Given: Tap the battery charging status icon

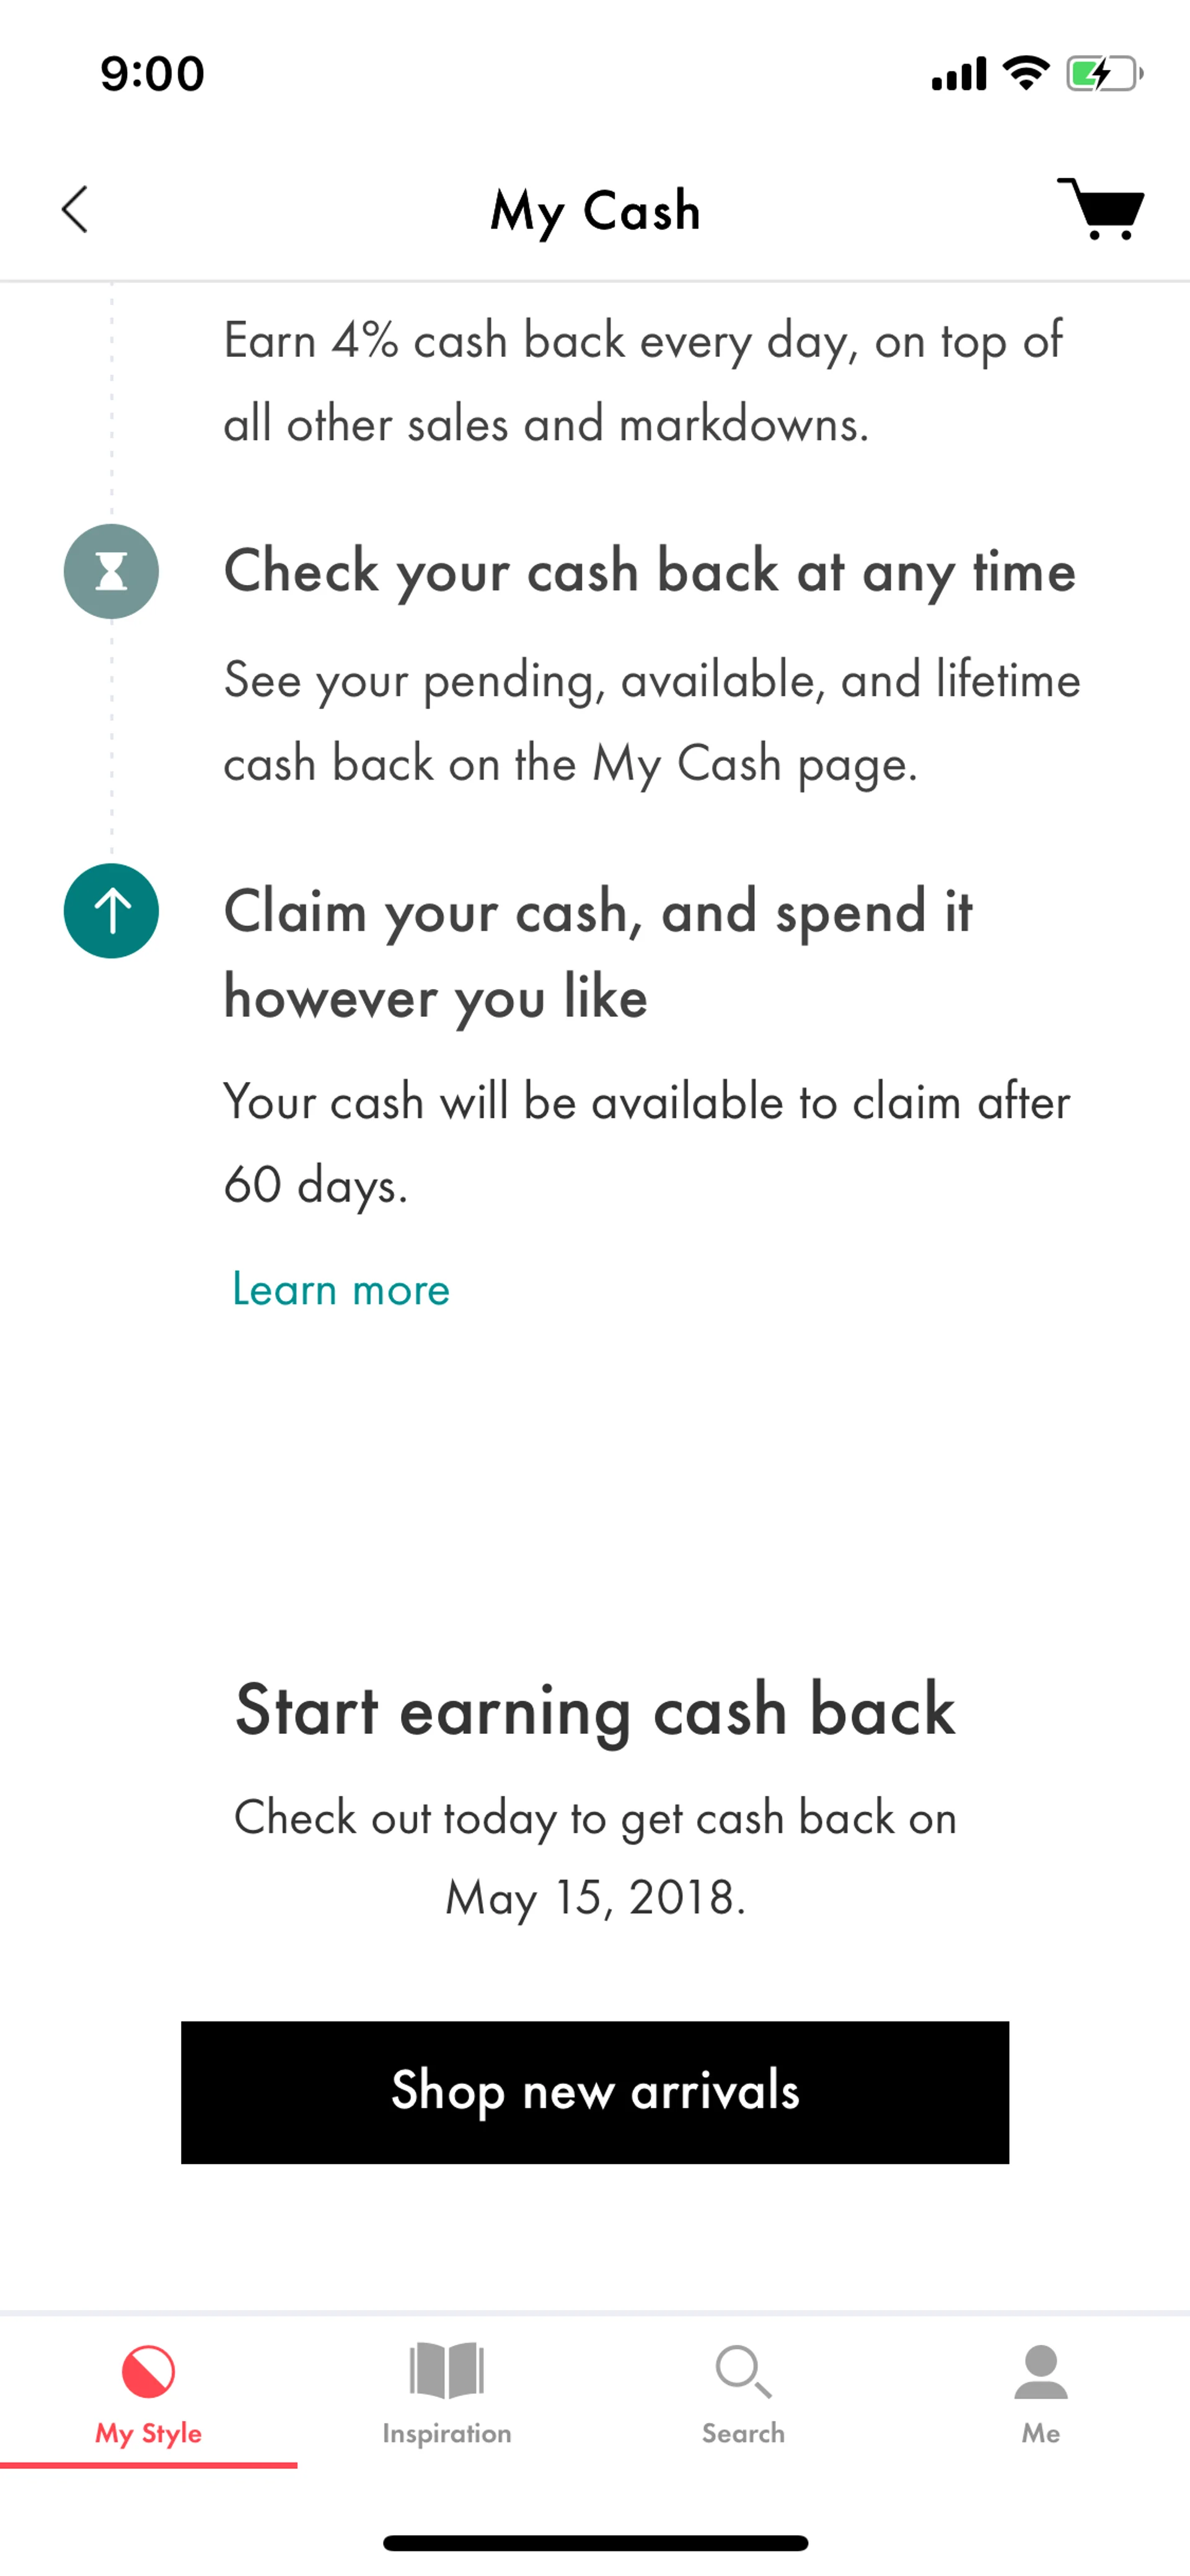Looking at the screenshot, I should tap(1103, 74).
